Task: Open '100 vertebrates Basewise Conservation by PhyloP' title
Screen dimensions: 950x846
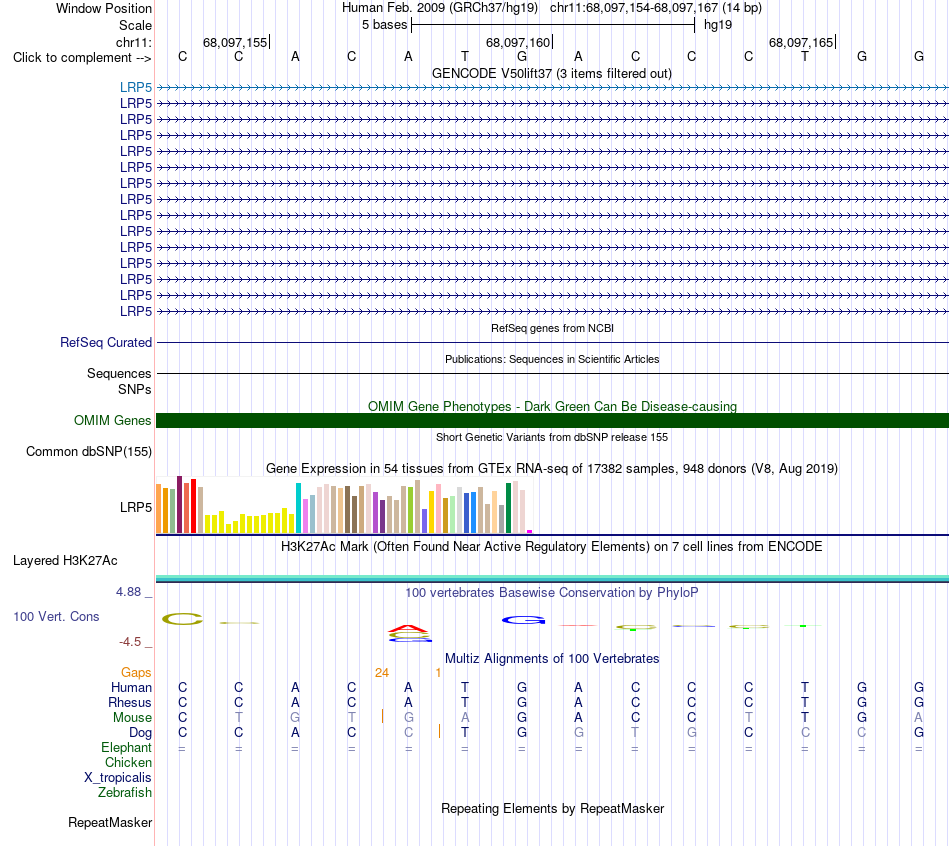Action: pyautogui.click(x=552, y=593)
